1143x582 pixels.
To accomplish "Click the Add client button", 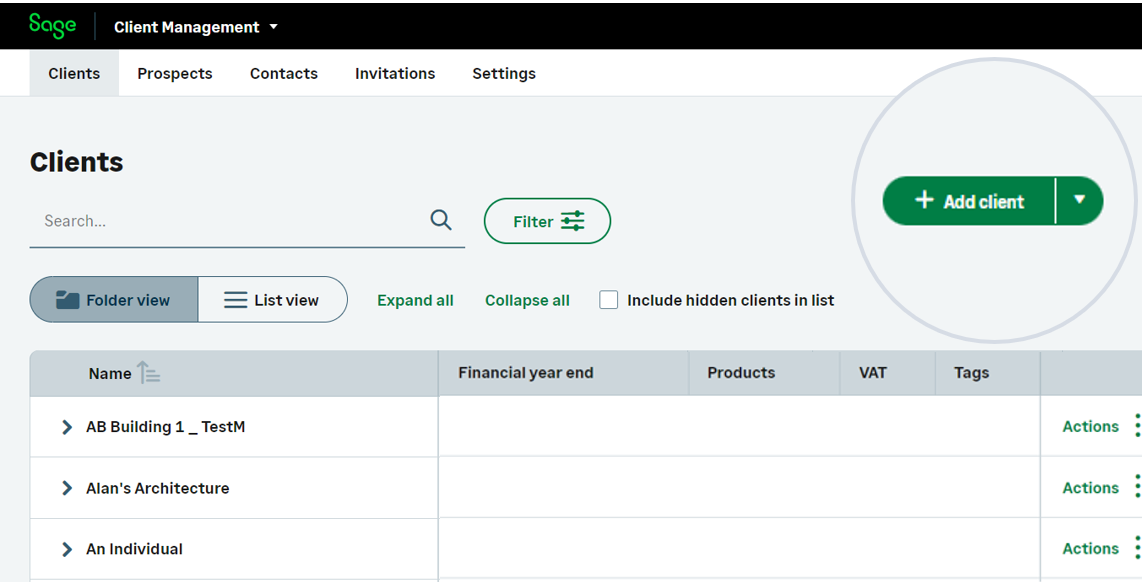I will (x=968, y=201).
